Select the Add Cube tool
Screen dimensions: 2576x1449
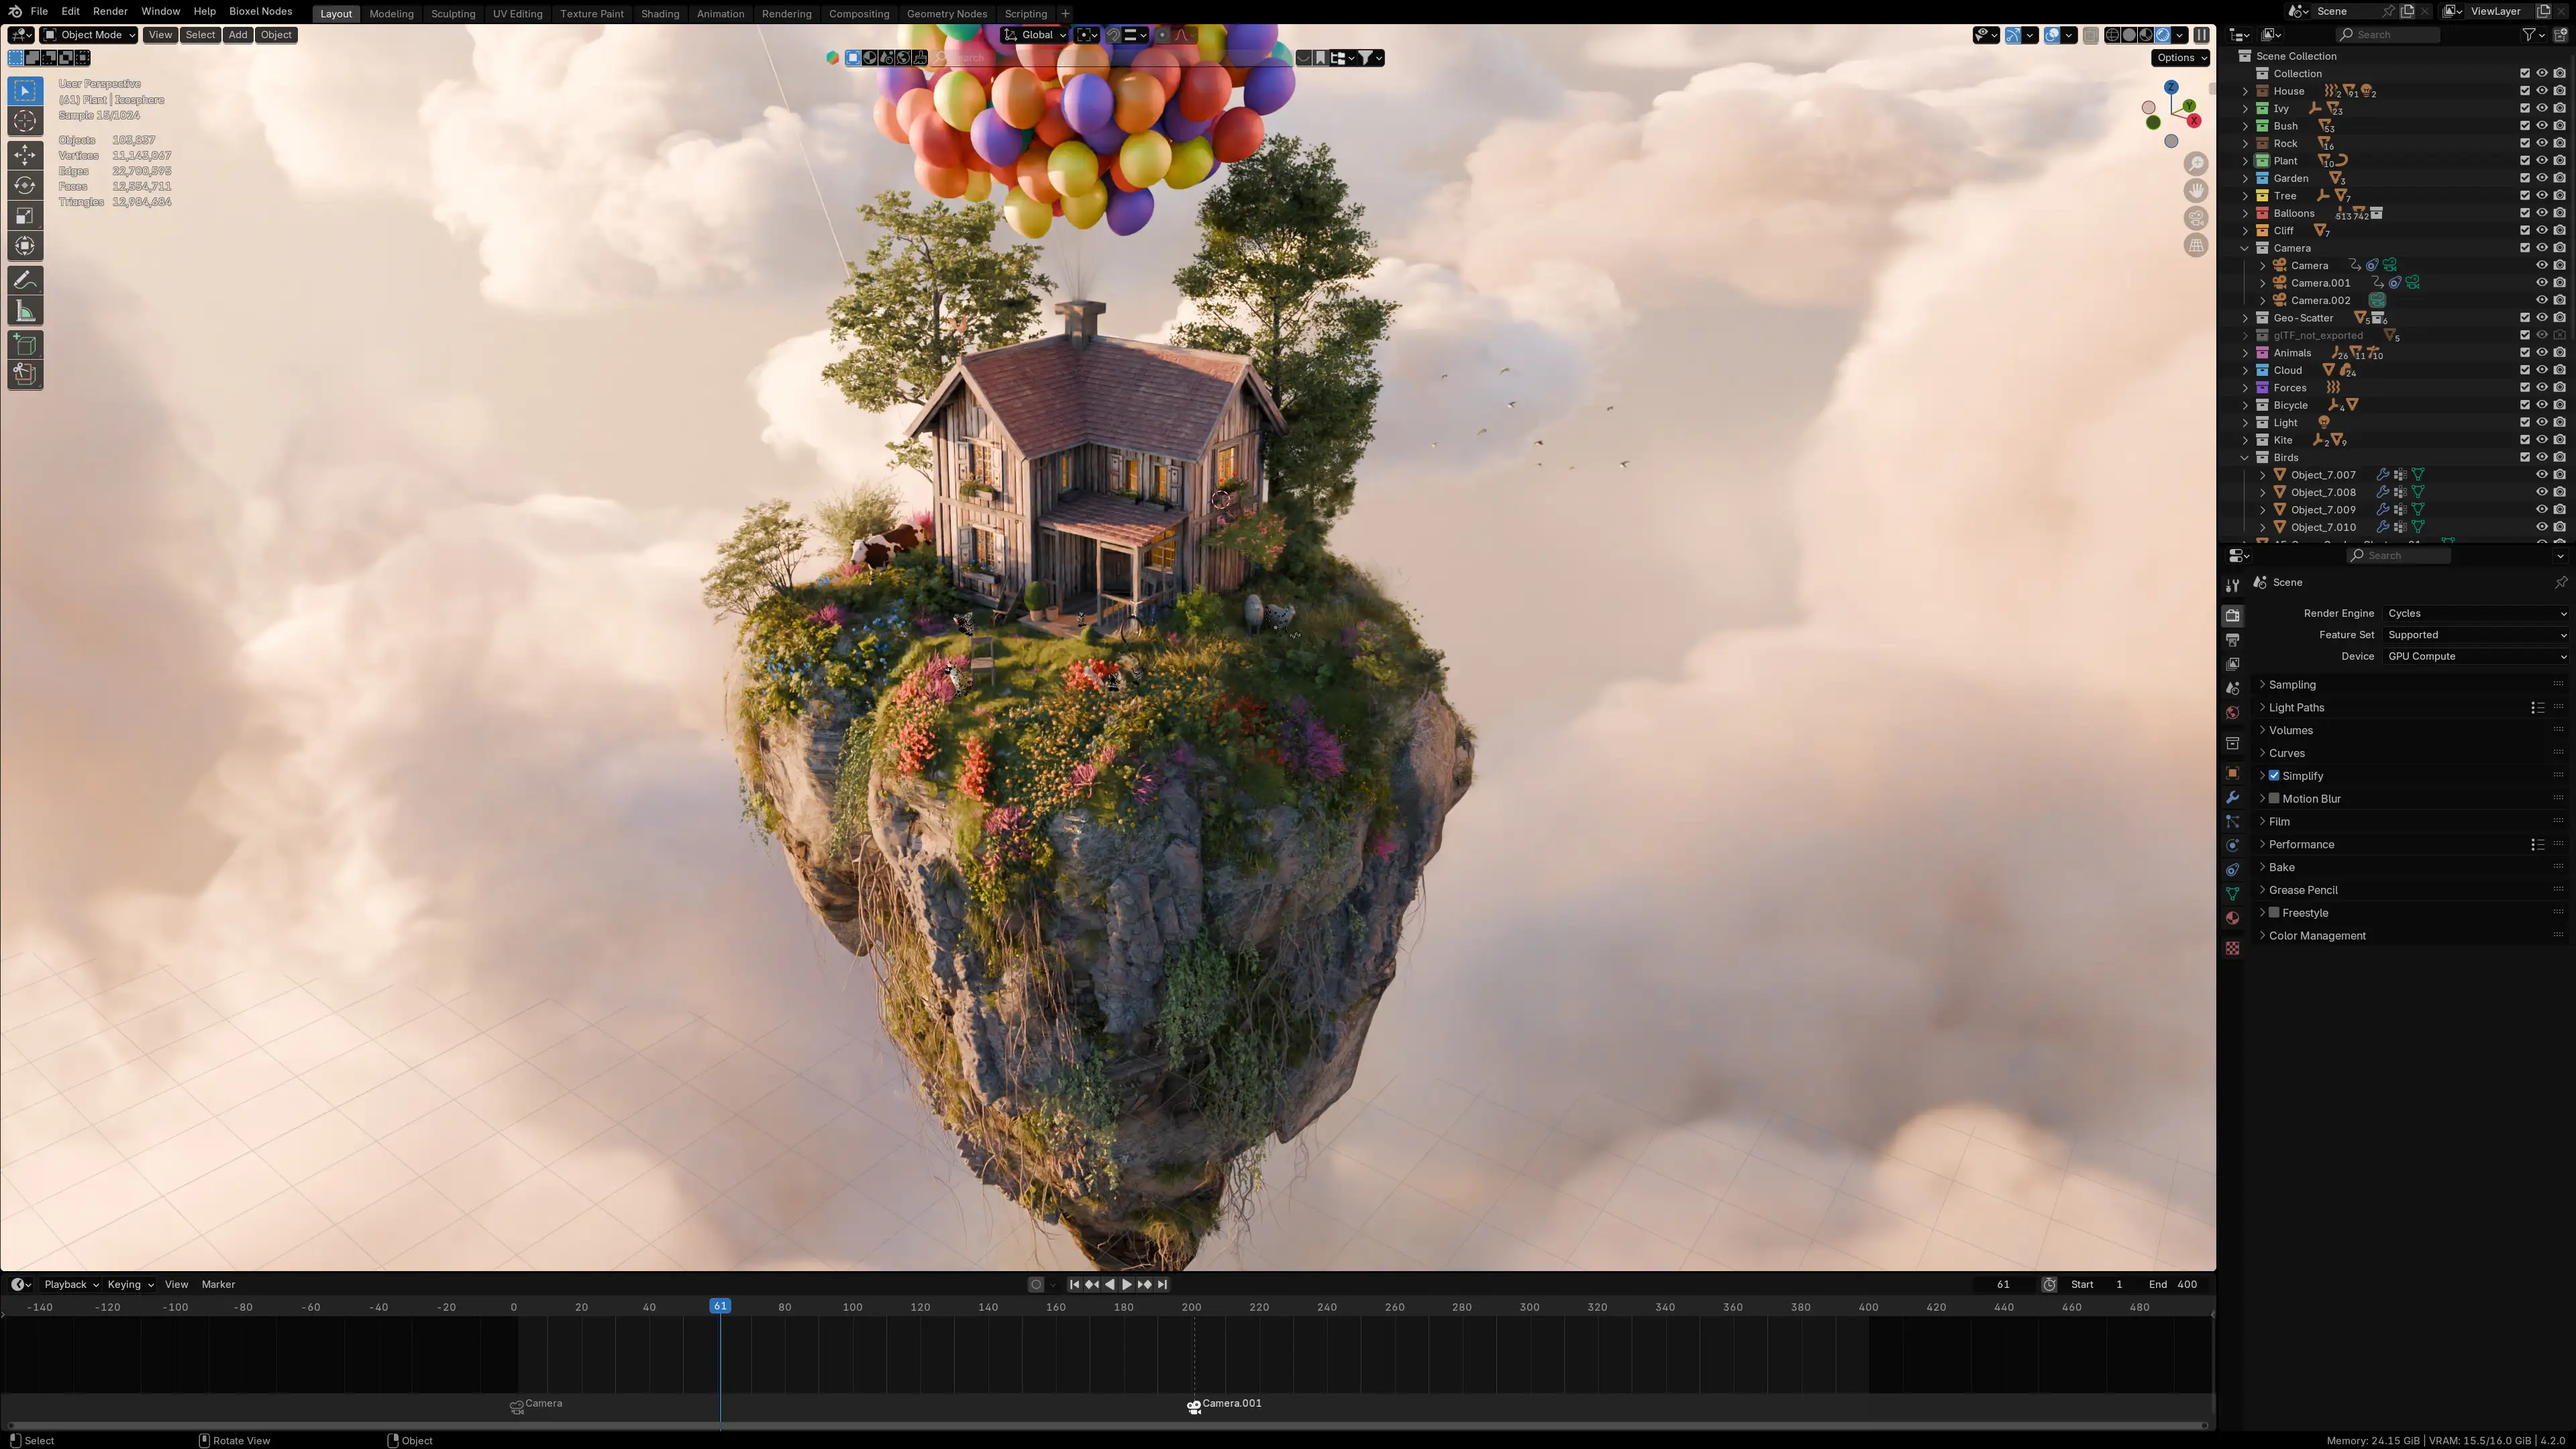point(25,345)
